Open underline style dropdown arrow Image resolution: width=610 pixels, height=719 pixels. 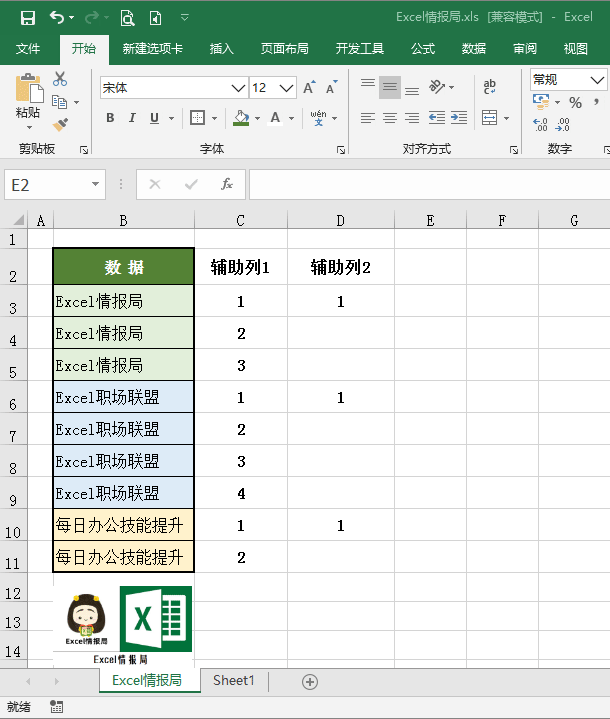[172, 118]
